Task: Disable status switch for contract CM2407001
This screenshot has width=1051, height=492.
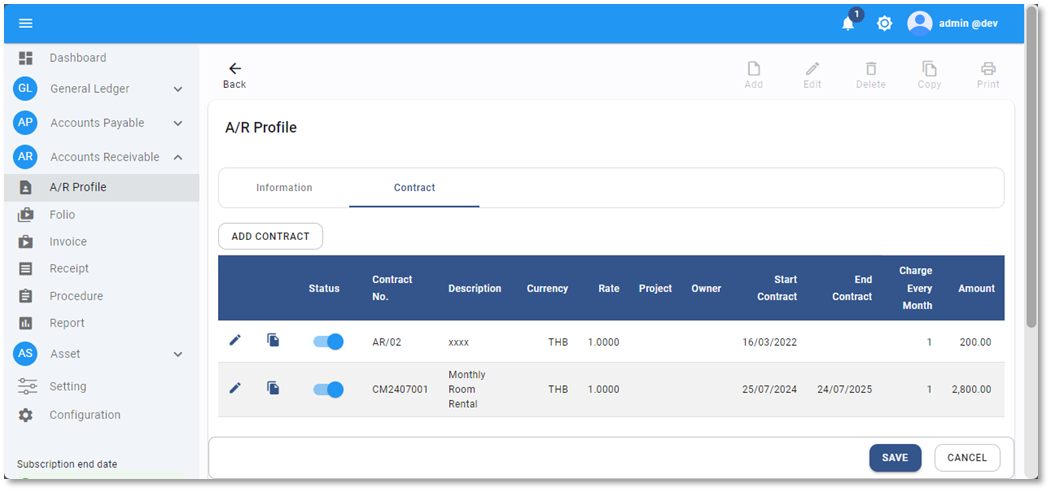Action: (328, 389)
